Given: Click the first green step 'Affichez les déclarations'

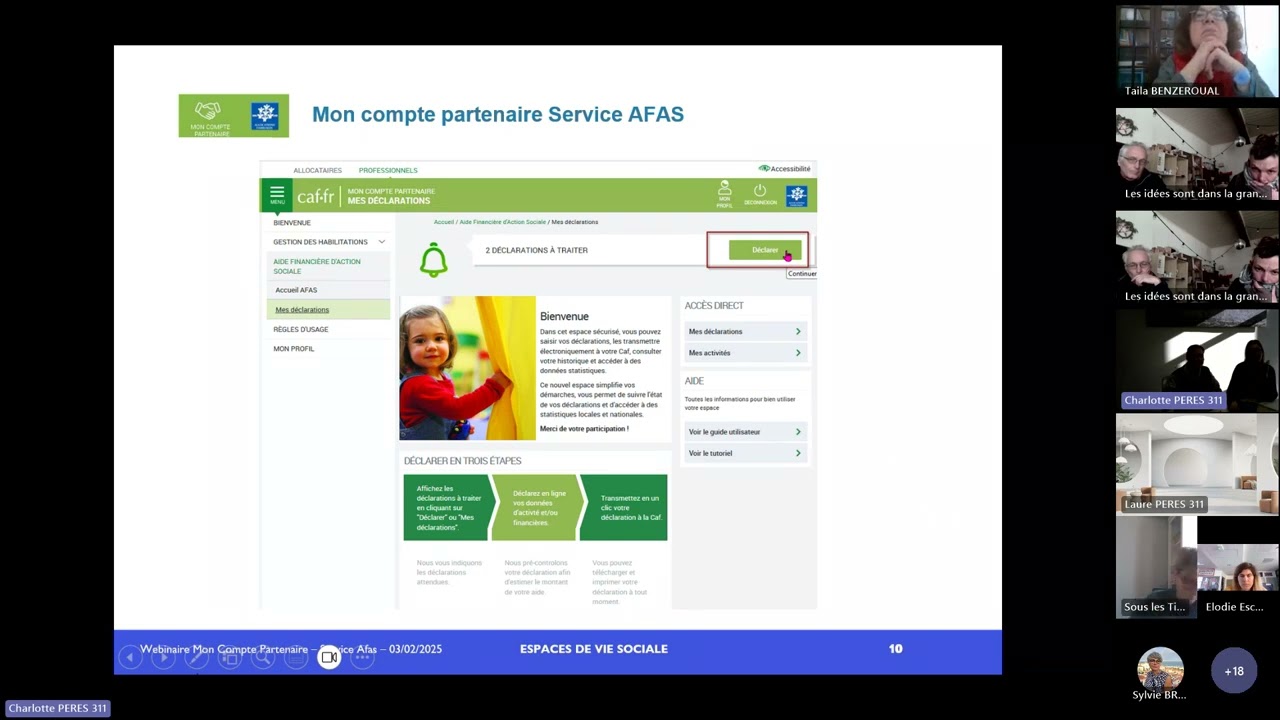Looking at the screenshot, I should point(449,508).
